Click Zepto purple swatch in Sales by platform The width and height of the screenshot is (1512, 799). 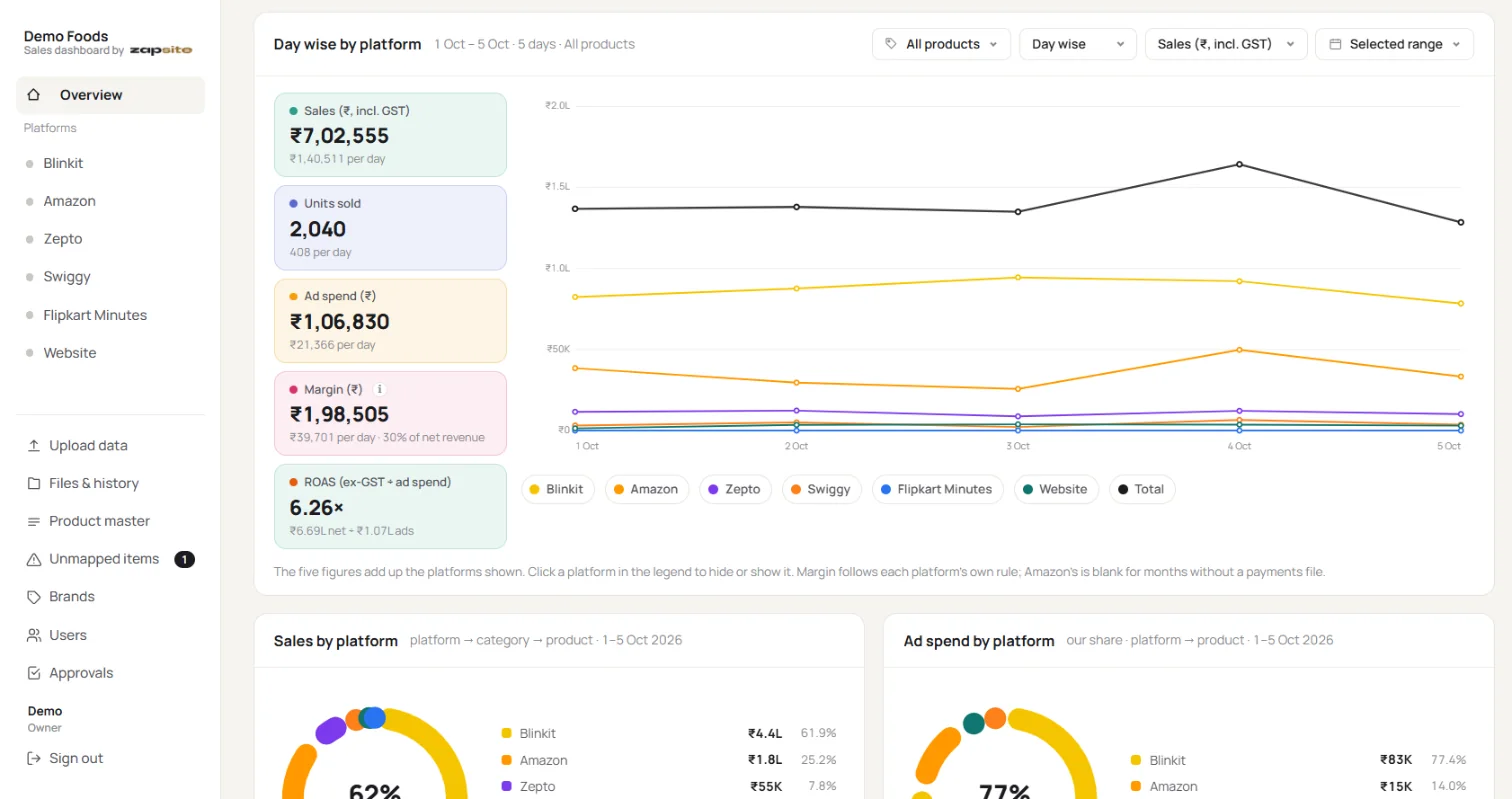507,787
